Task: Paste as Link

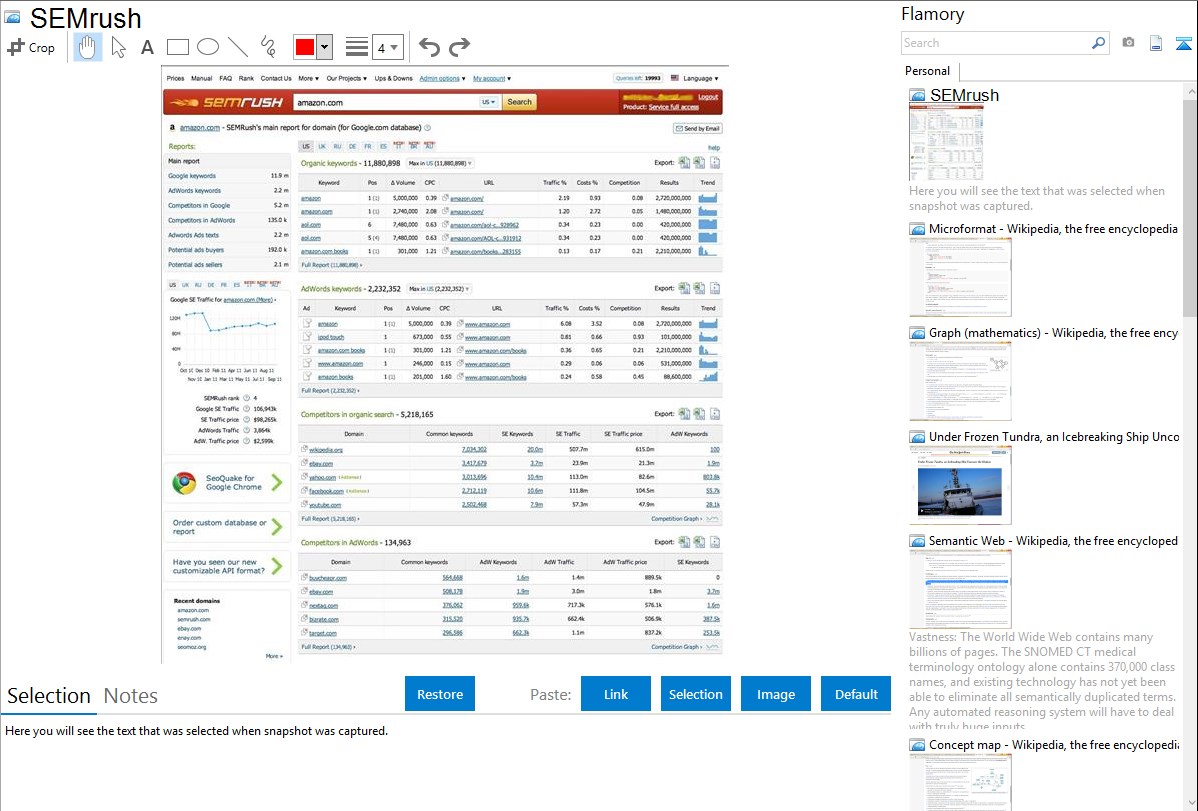Action: click(616, 694)
